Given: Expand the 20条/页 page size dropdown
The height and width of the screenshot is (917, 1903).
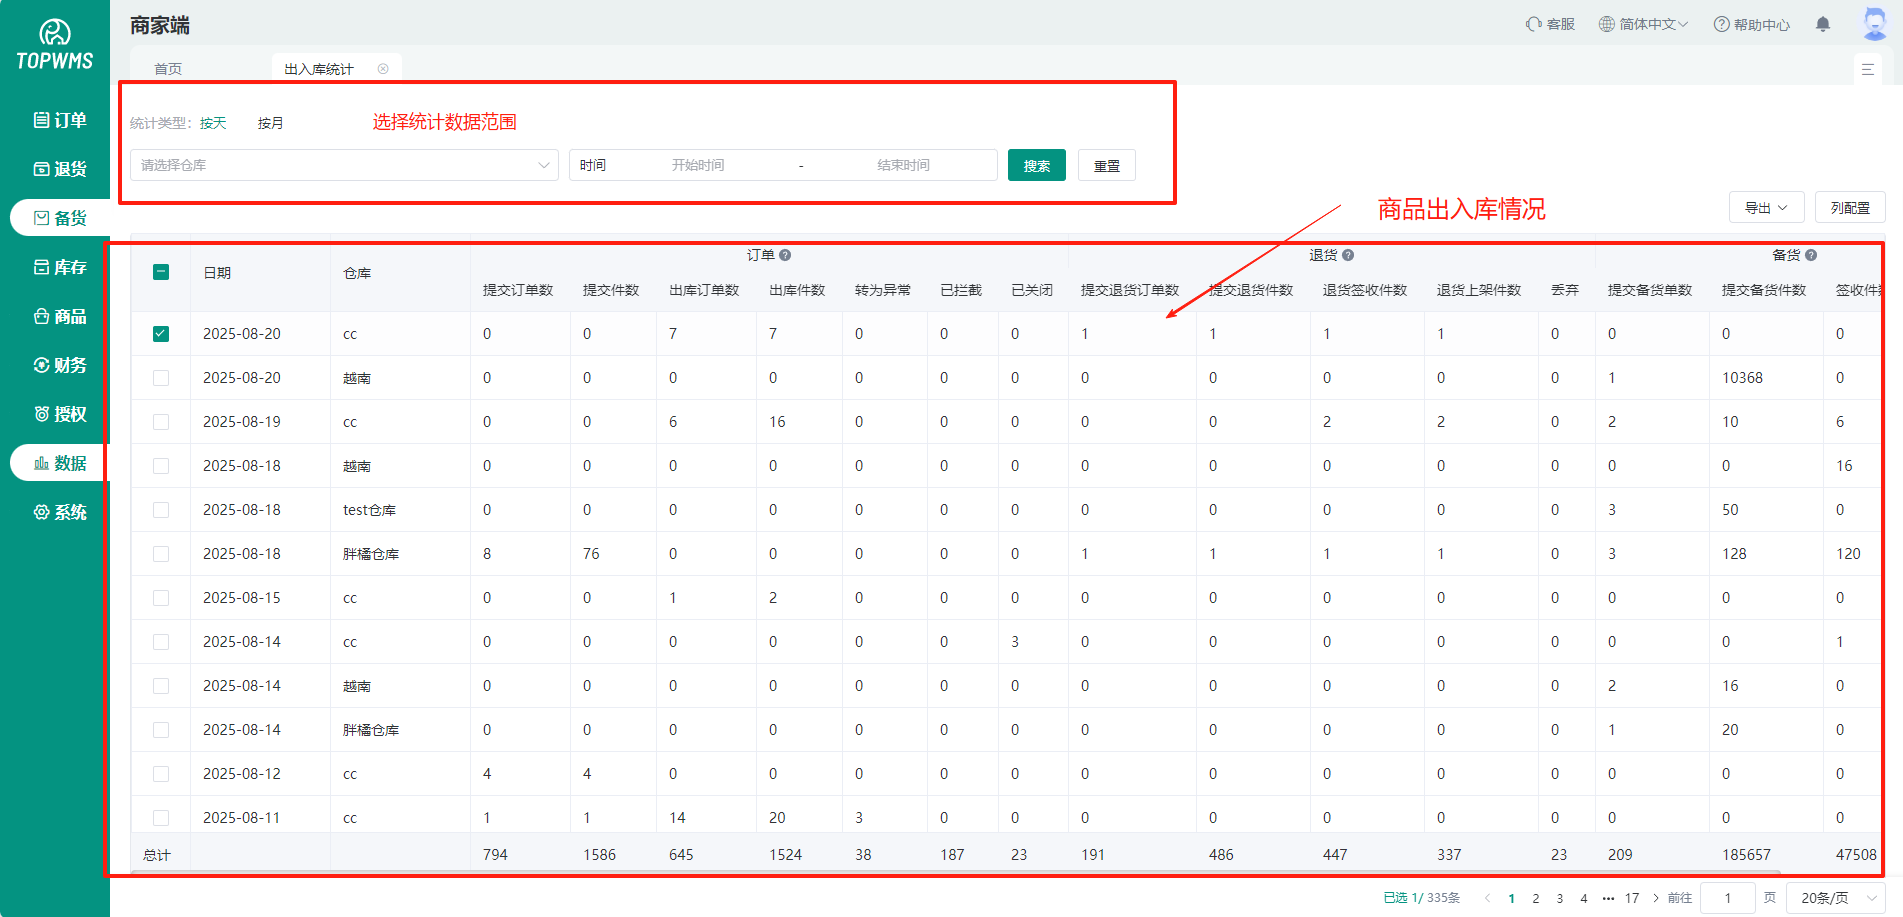Looking at the screenshot, I should point(1838,898).
